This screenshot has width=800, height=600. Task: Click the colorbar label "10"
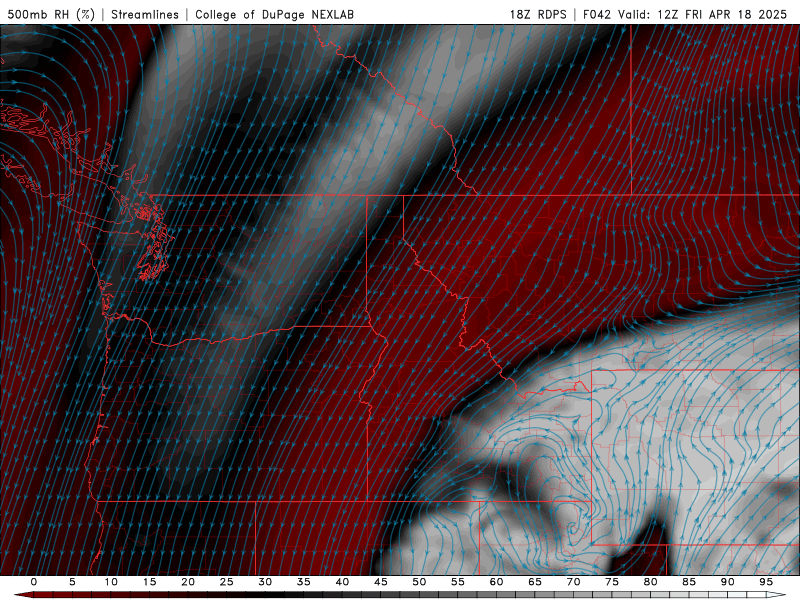[x=111, y=582]
